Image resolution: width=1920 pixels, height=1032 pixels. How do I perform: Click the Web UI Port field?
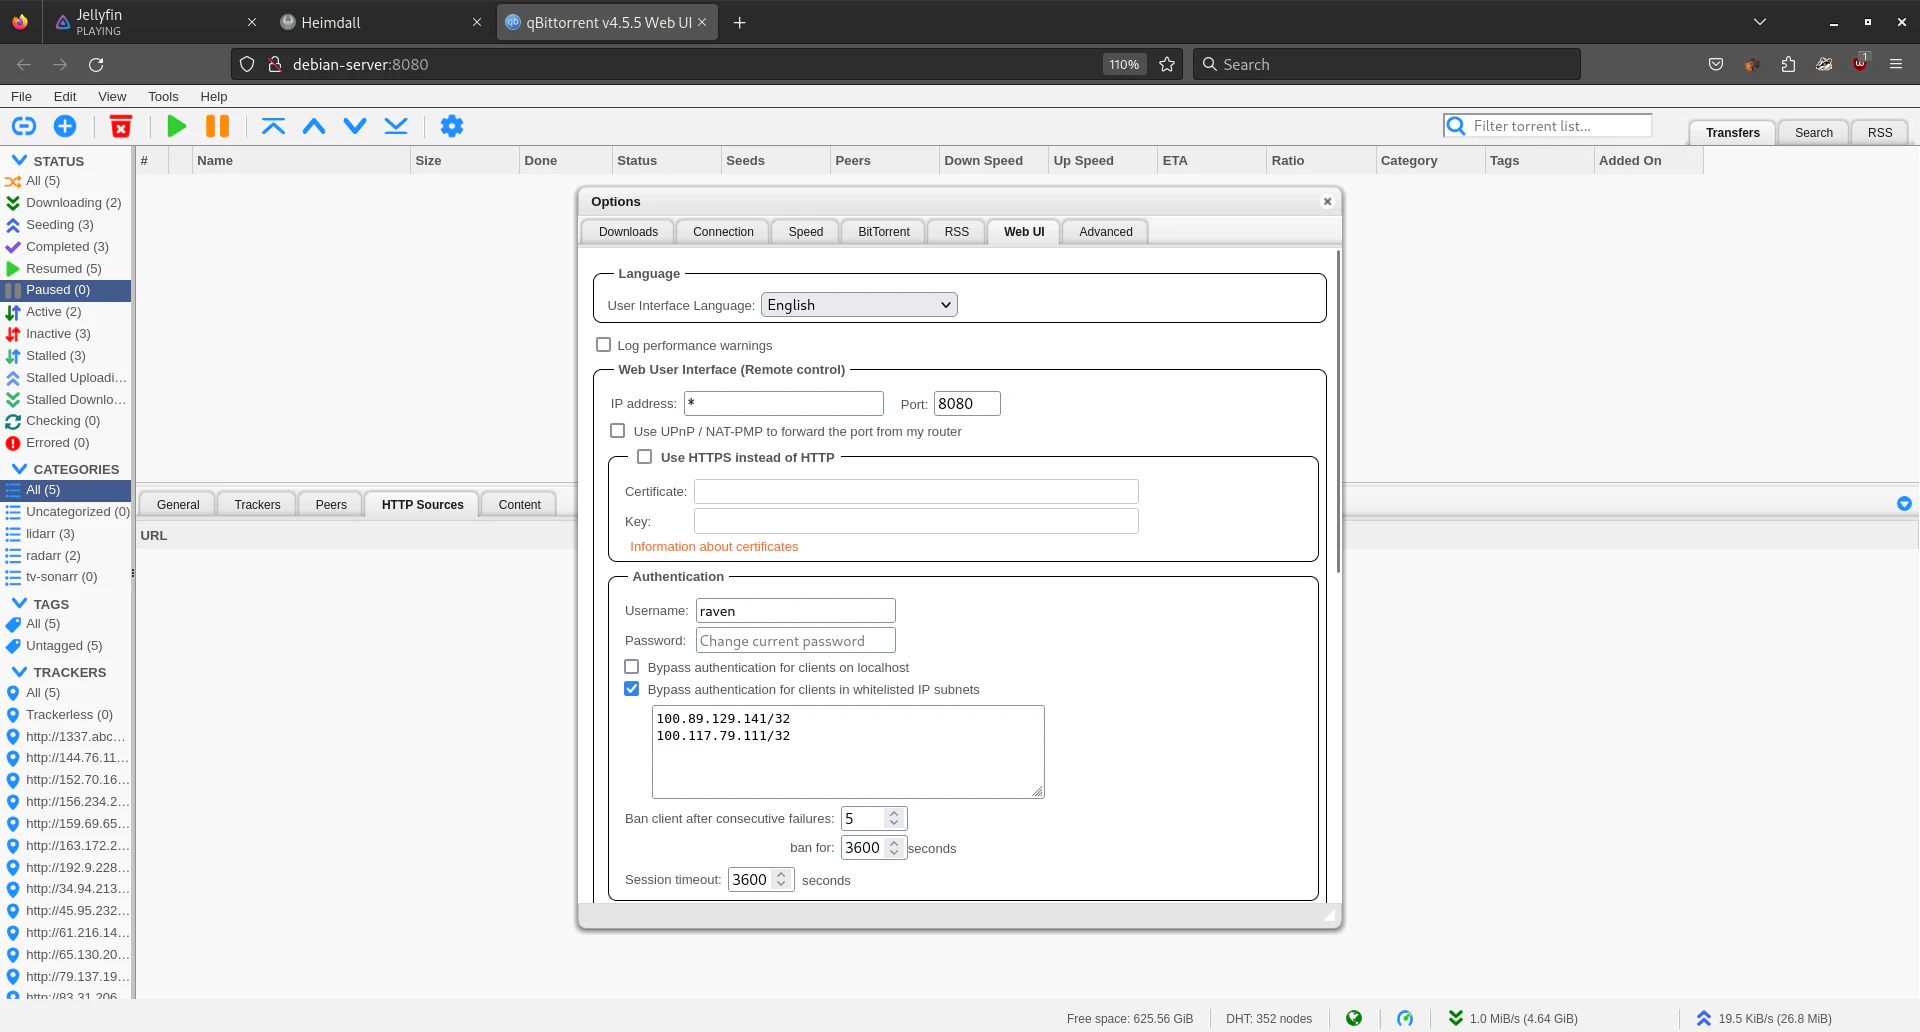click(x=967, y=404)
